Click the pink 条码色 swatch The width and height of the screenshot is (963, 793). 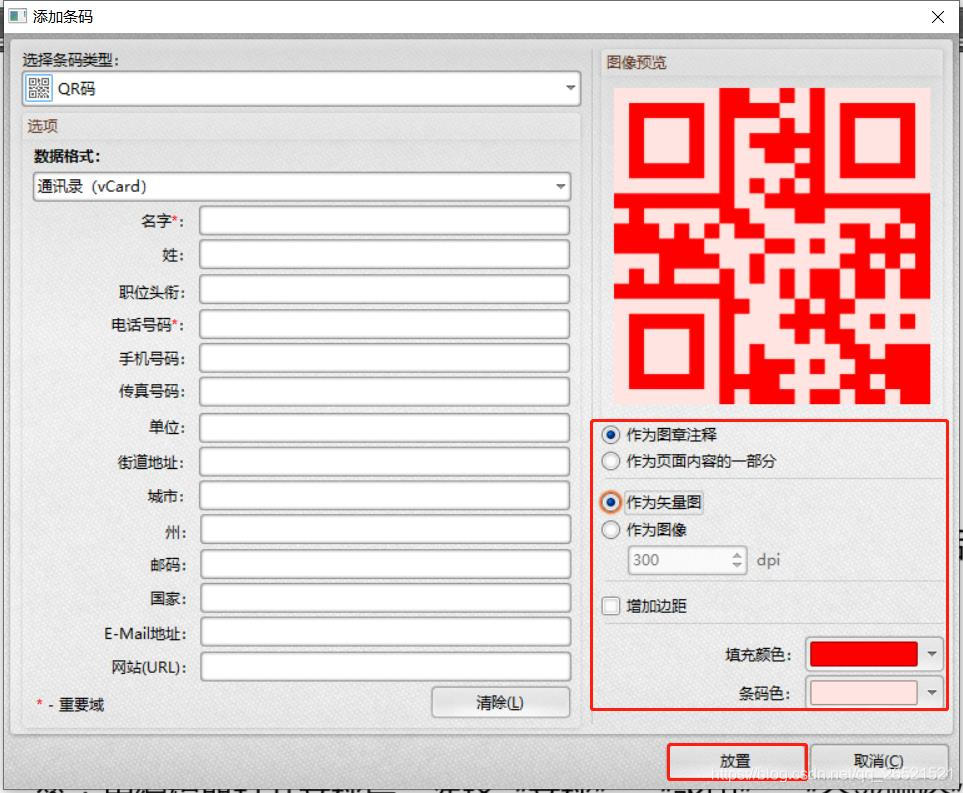[864, 693]
